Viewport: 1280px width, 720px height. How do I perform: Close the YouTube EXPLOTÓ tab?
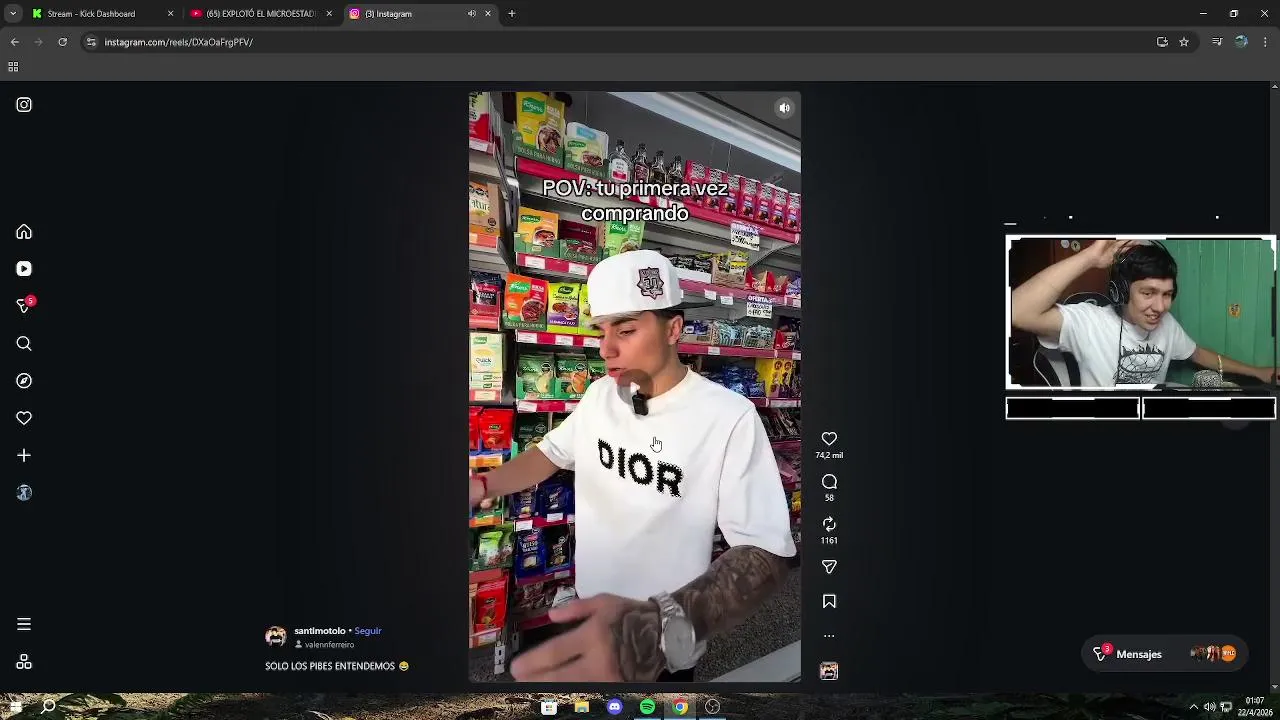[x=329, y=14]
